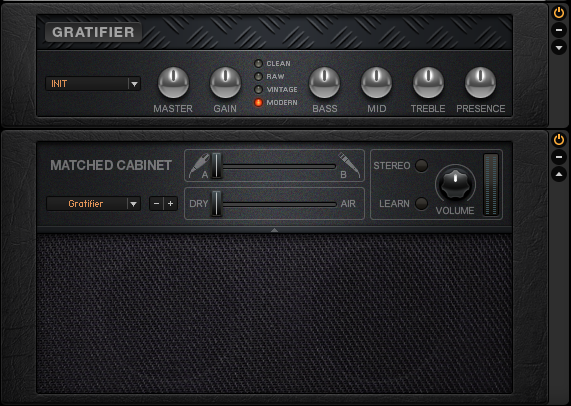Select the VINTAGE channel mode
The height and width of the screenshot is (406, 571).
[x=258, y=90]
